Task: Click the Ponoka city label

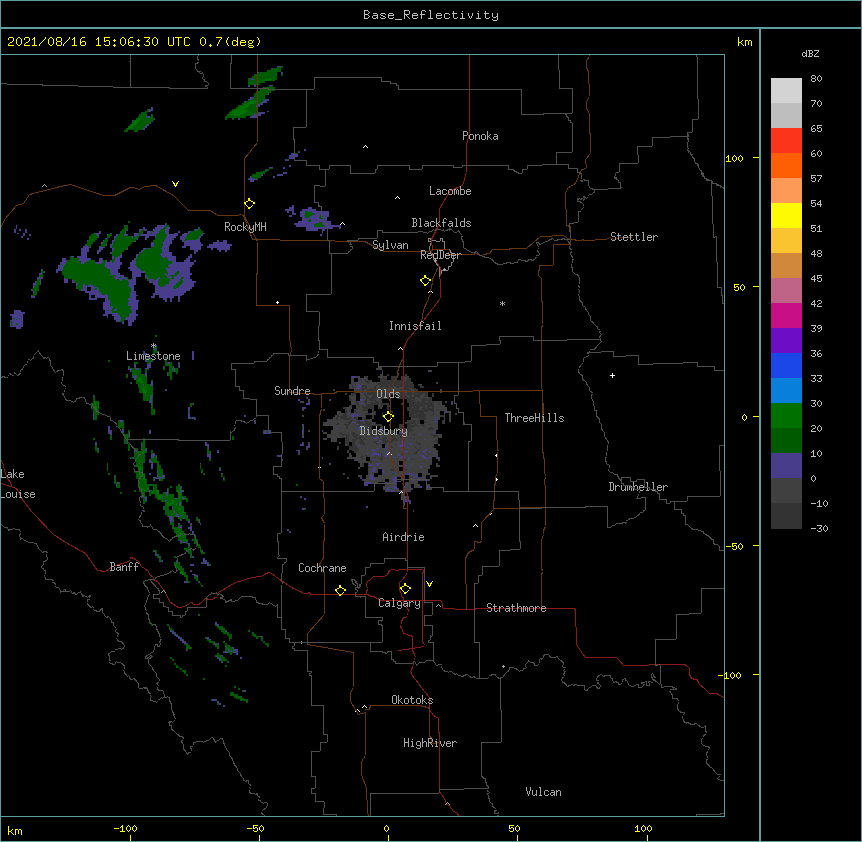Action: (480, 136)
